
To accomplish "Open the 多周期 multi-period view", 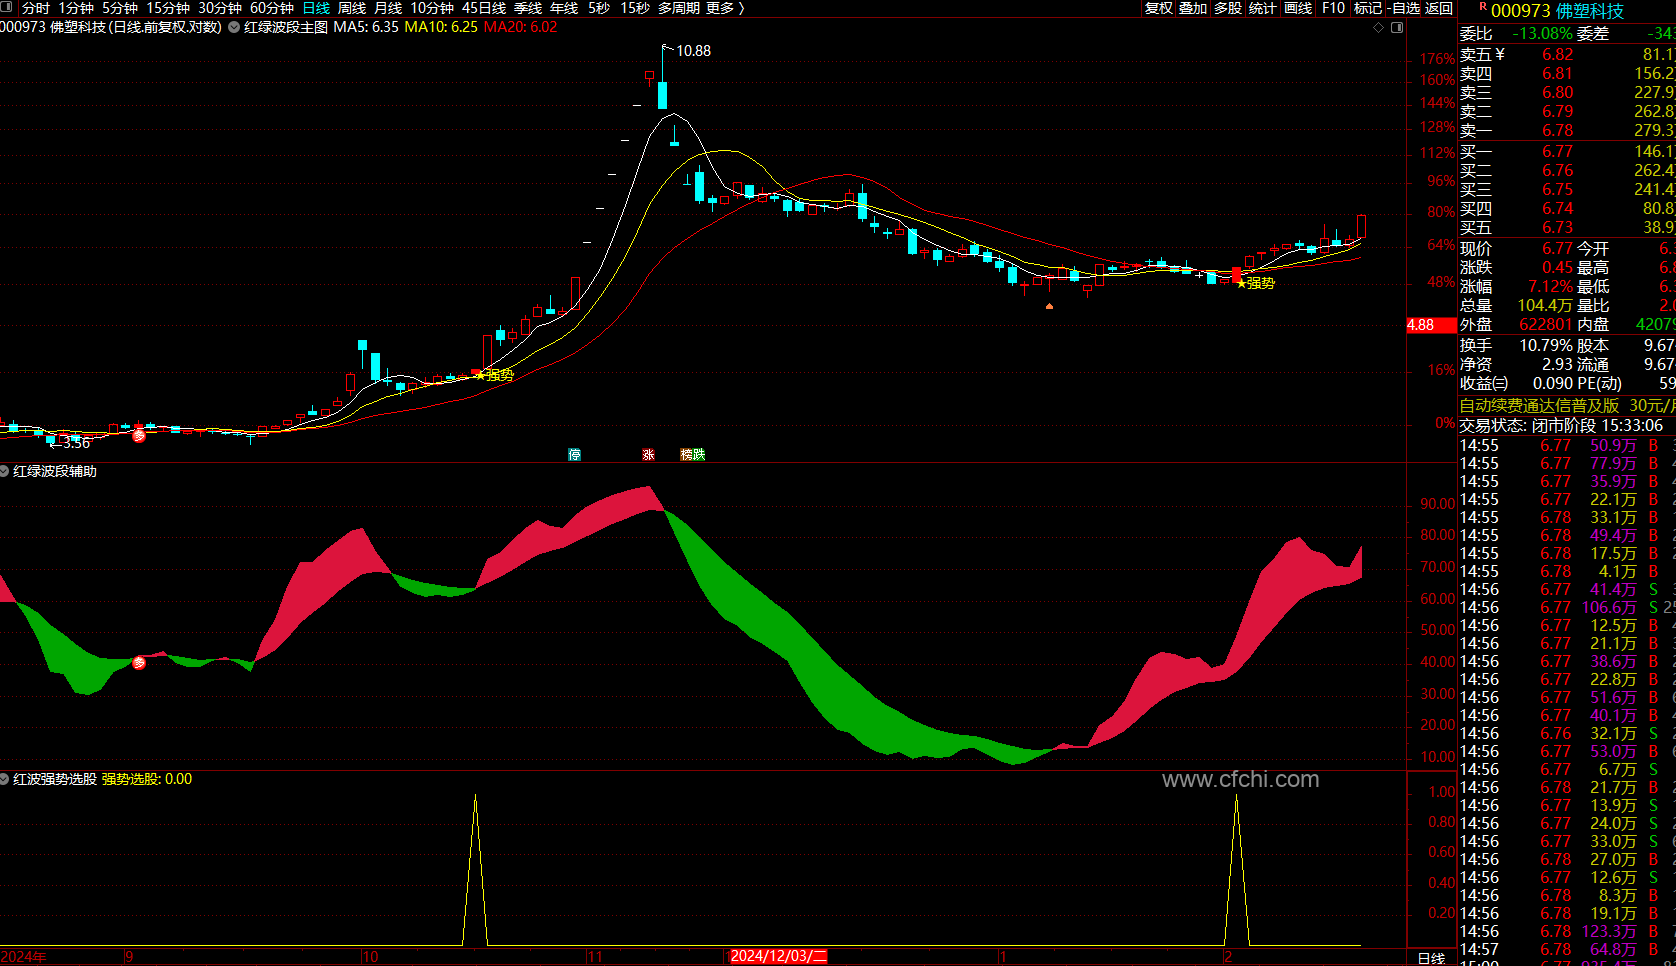I will click(679, 8).
